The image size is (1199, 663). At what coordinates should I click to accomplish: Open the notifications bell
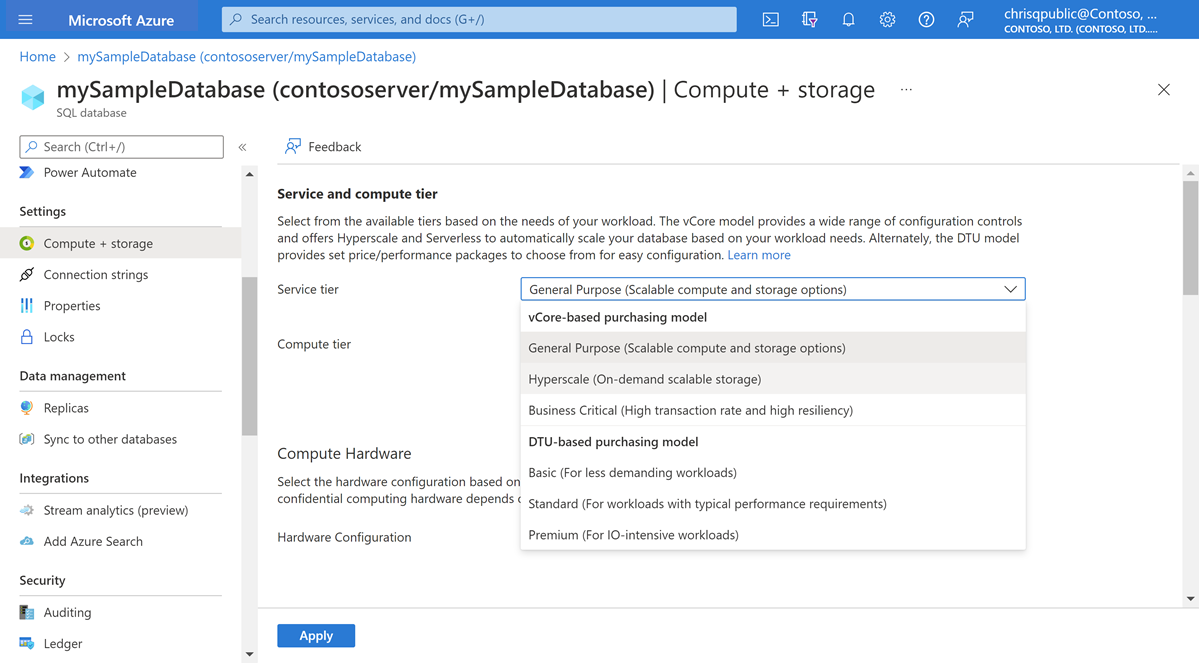(x=848, y=20)
